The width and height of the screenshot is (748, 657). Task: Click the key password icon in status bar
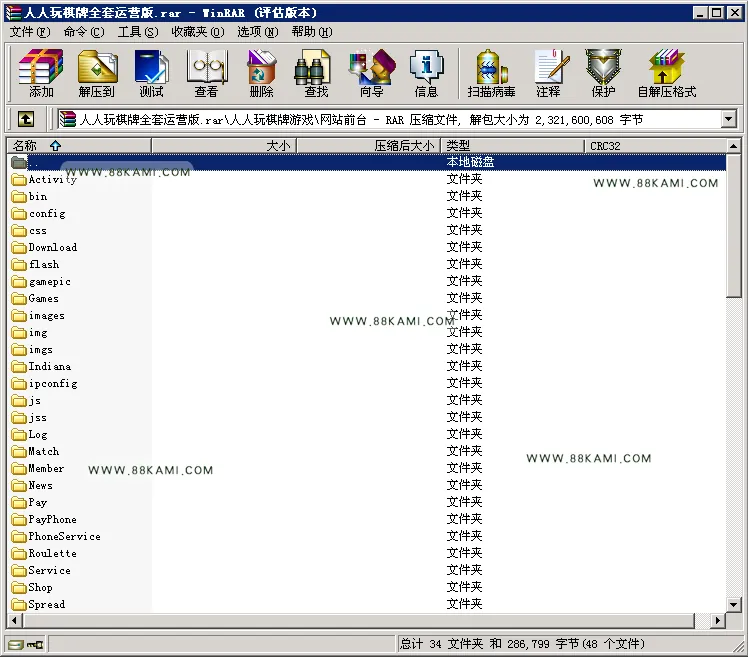(x=35, y=645)
